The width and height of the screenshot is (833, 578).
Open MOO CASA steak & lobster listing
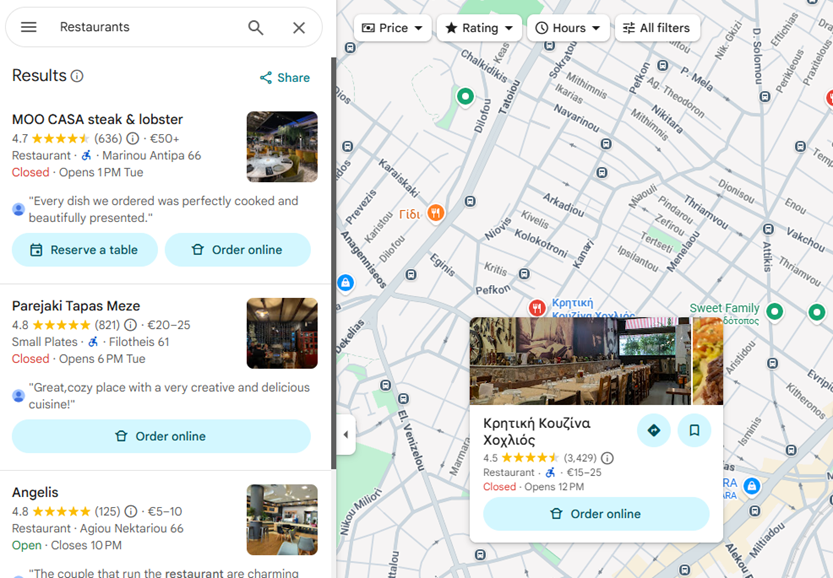point(97,120)
